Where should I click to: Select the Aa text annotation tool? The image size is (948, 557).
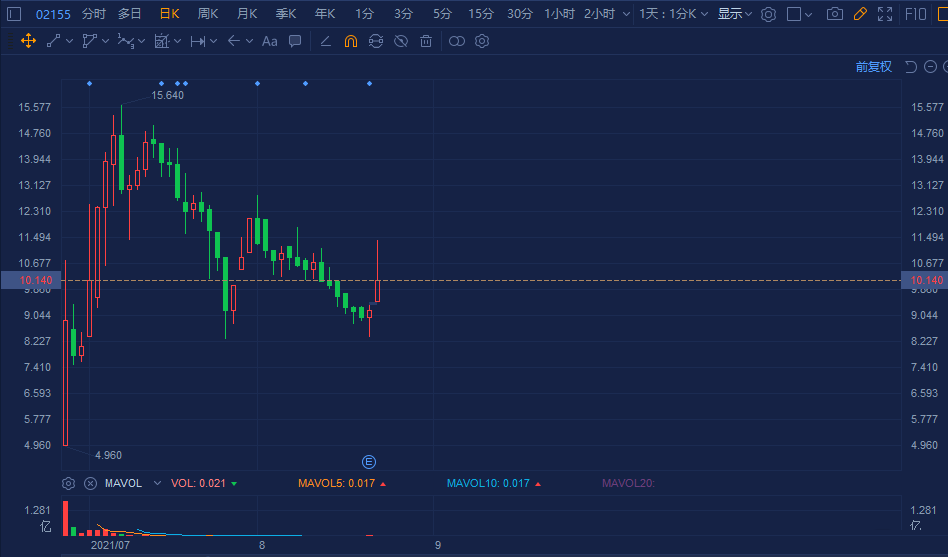pos(270,41)
